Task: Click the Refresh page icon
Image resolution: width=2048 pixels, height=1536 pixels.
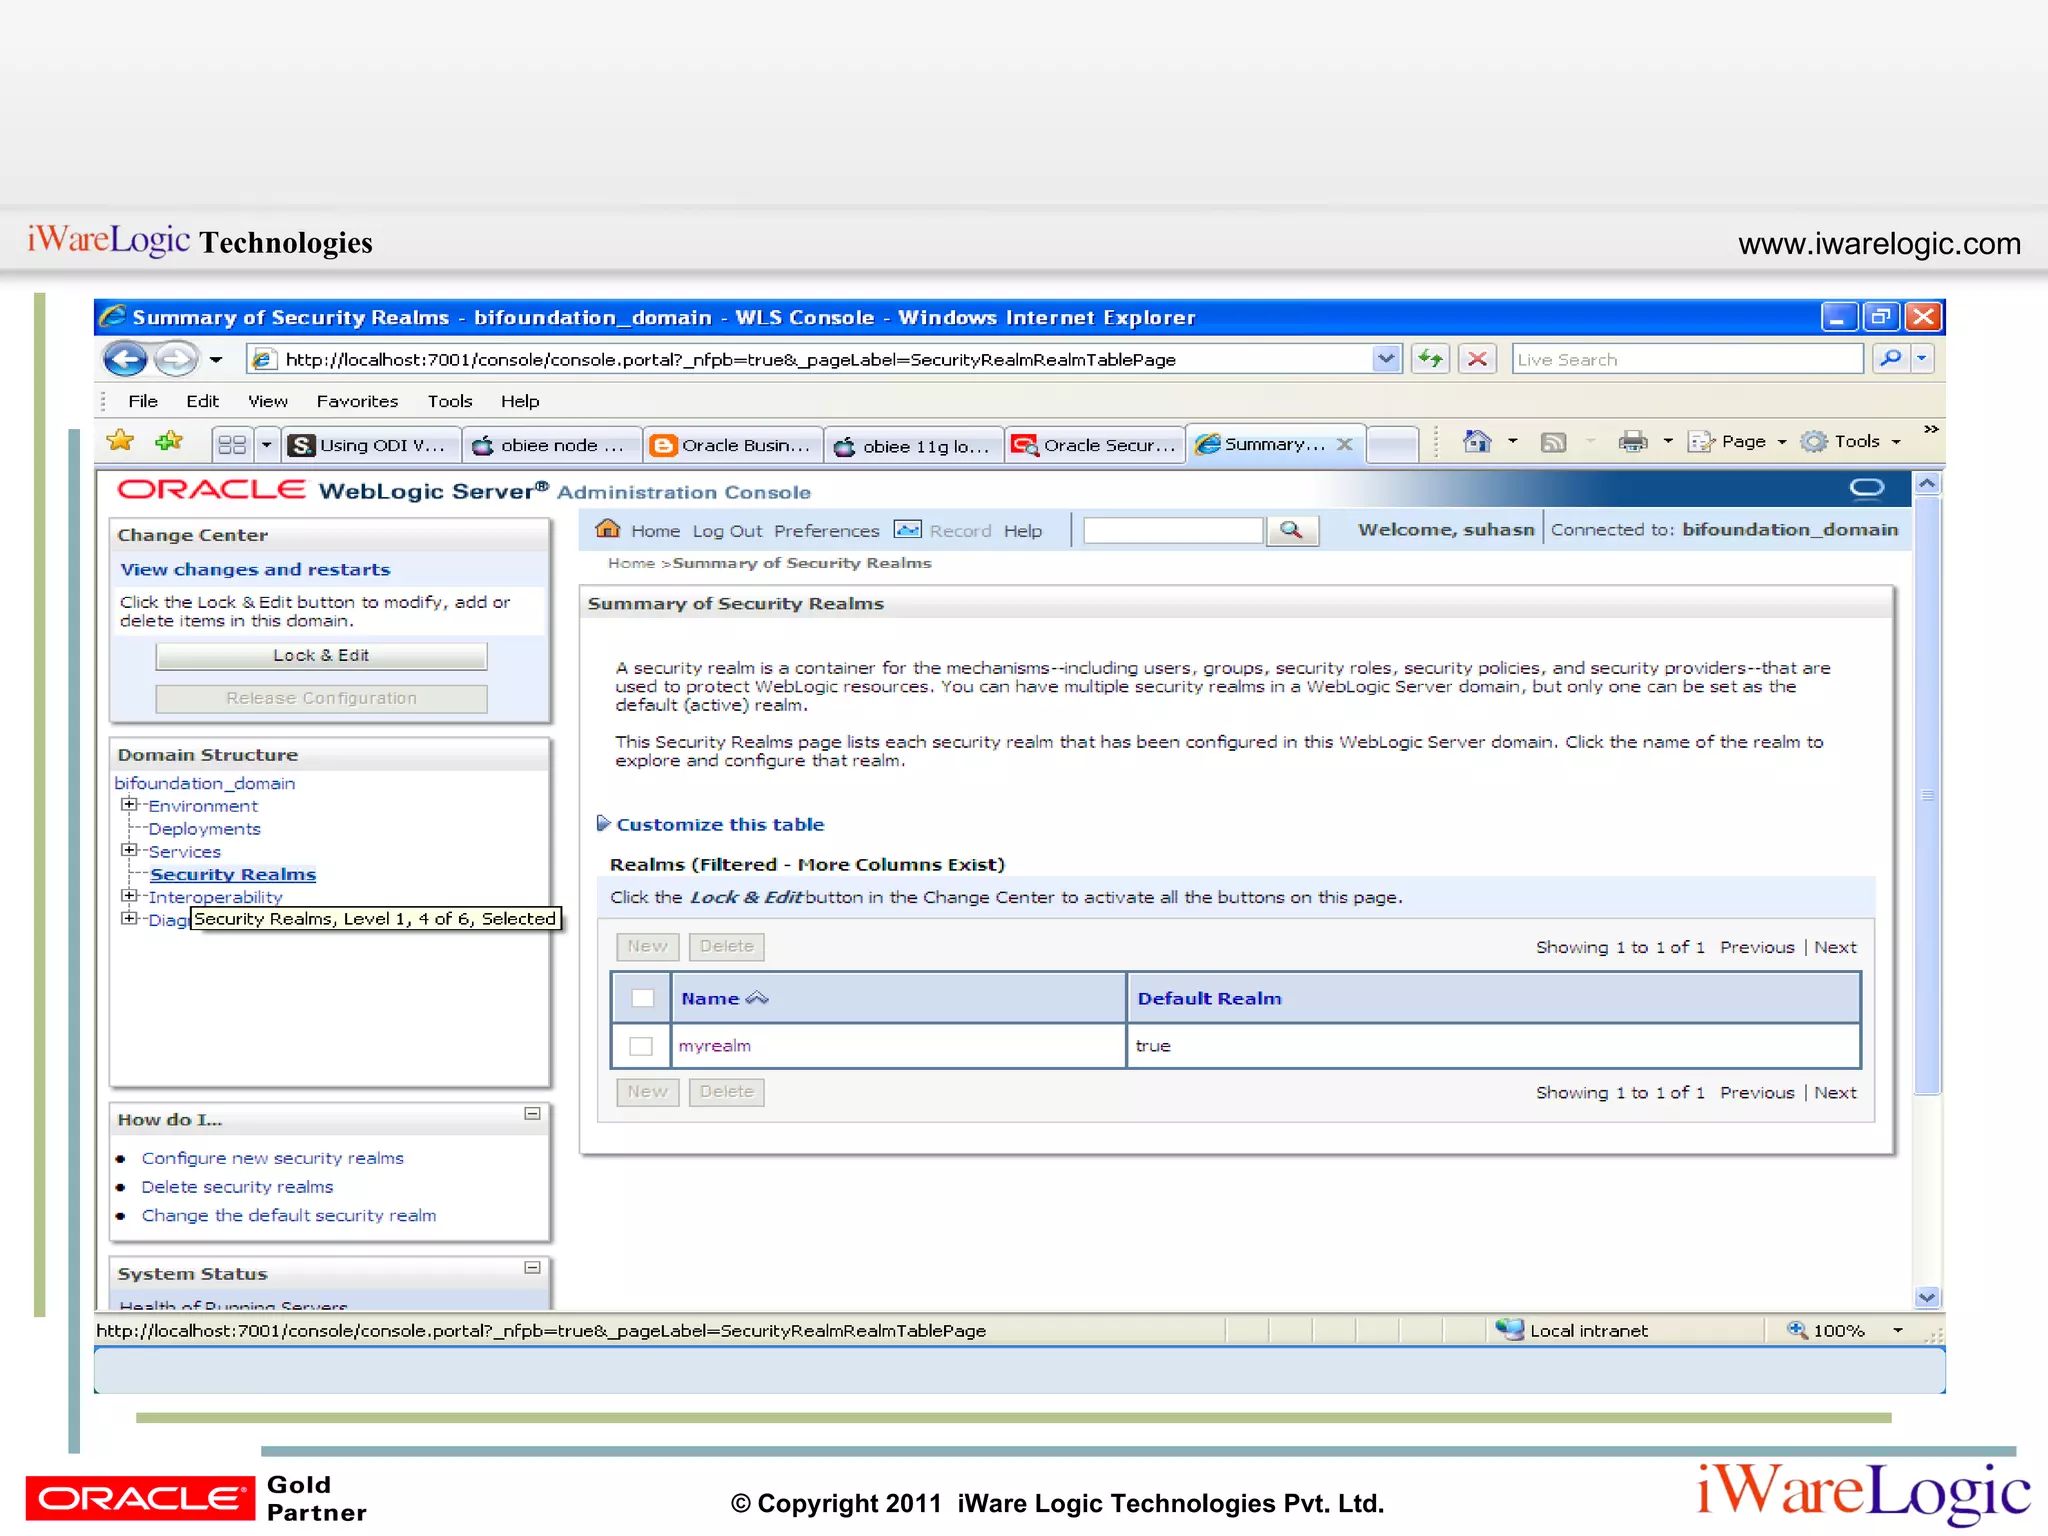Action: [1431, 359]
